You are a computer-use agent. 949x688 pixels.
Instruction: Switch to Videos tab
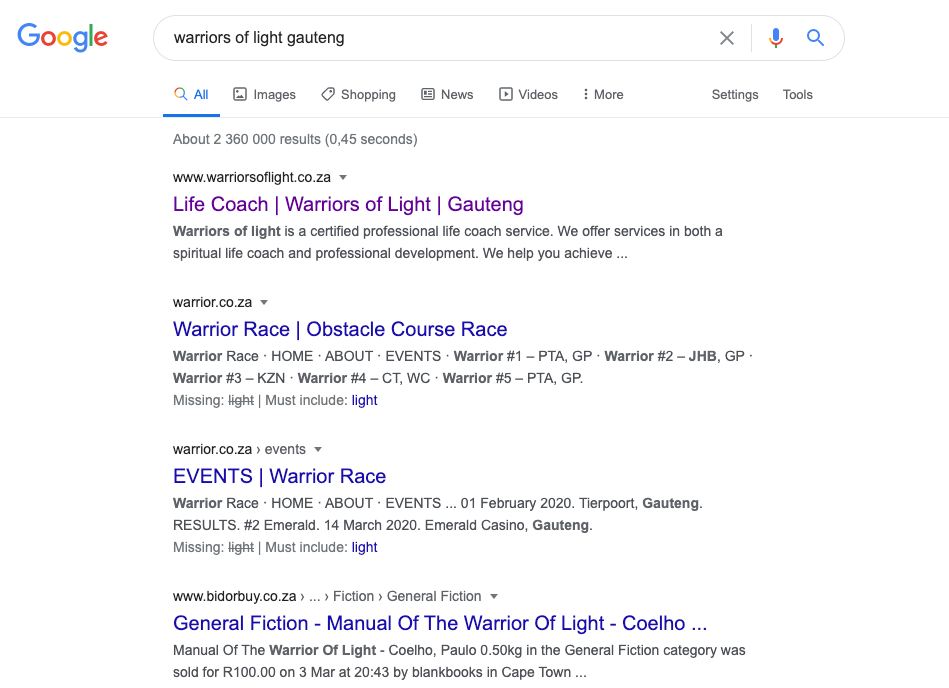click(x=528, y=94)
